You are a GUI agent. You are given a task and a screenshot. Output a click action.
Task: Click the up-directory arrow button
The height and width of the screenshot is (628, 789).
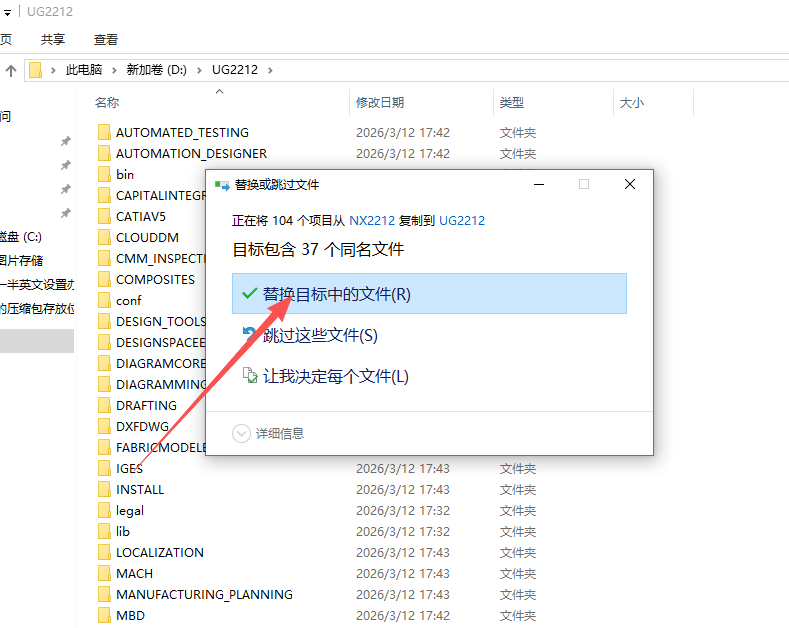(11, 70)
